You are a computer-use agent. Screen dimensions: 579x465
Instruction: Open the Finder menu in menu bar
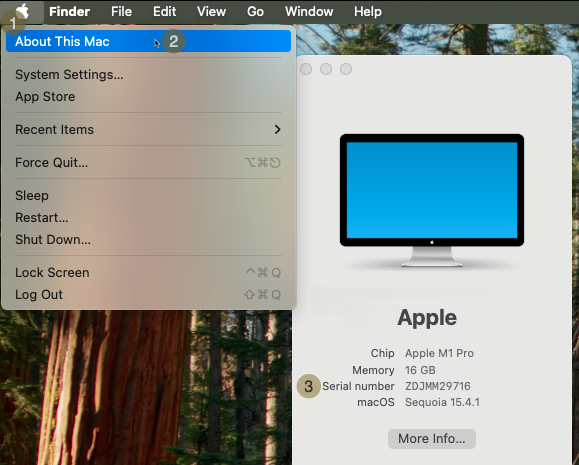[69, 11]
